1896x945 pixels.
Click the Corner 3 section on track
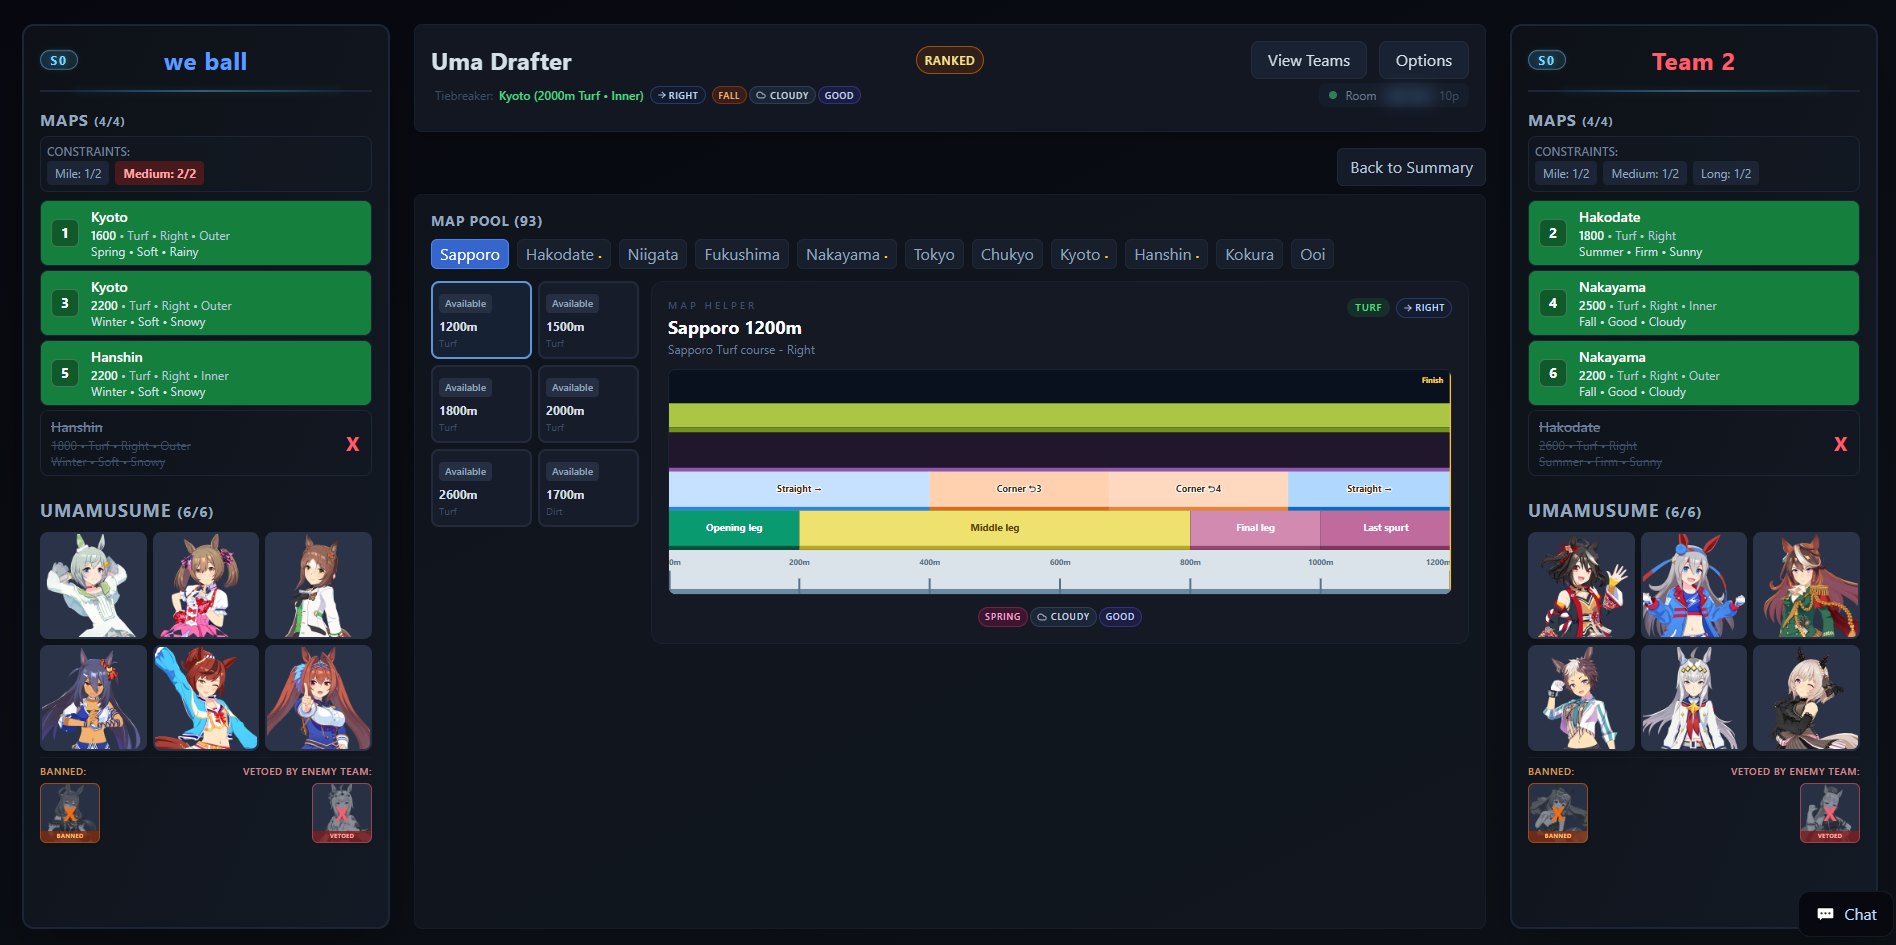coord(1019,489)
